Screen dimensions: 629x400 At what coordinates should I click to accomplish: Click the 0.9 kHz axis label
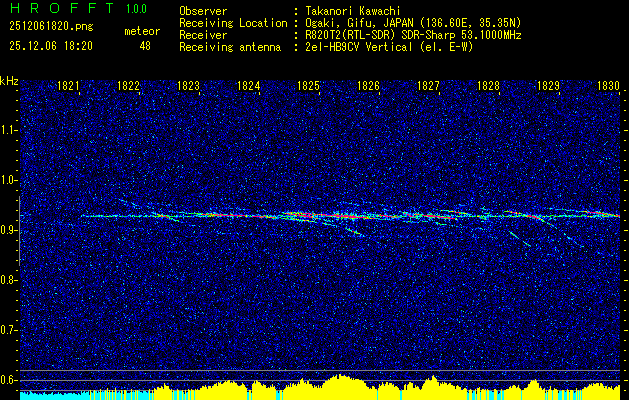click(9, 231)
